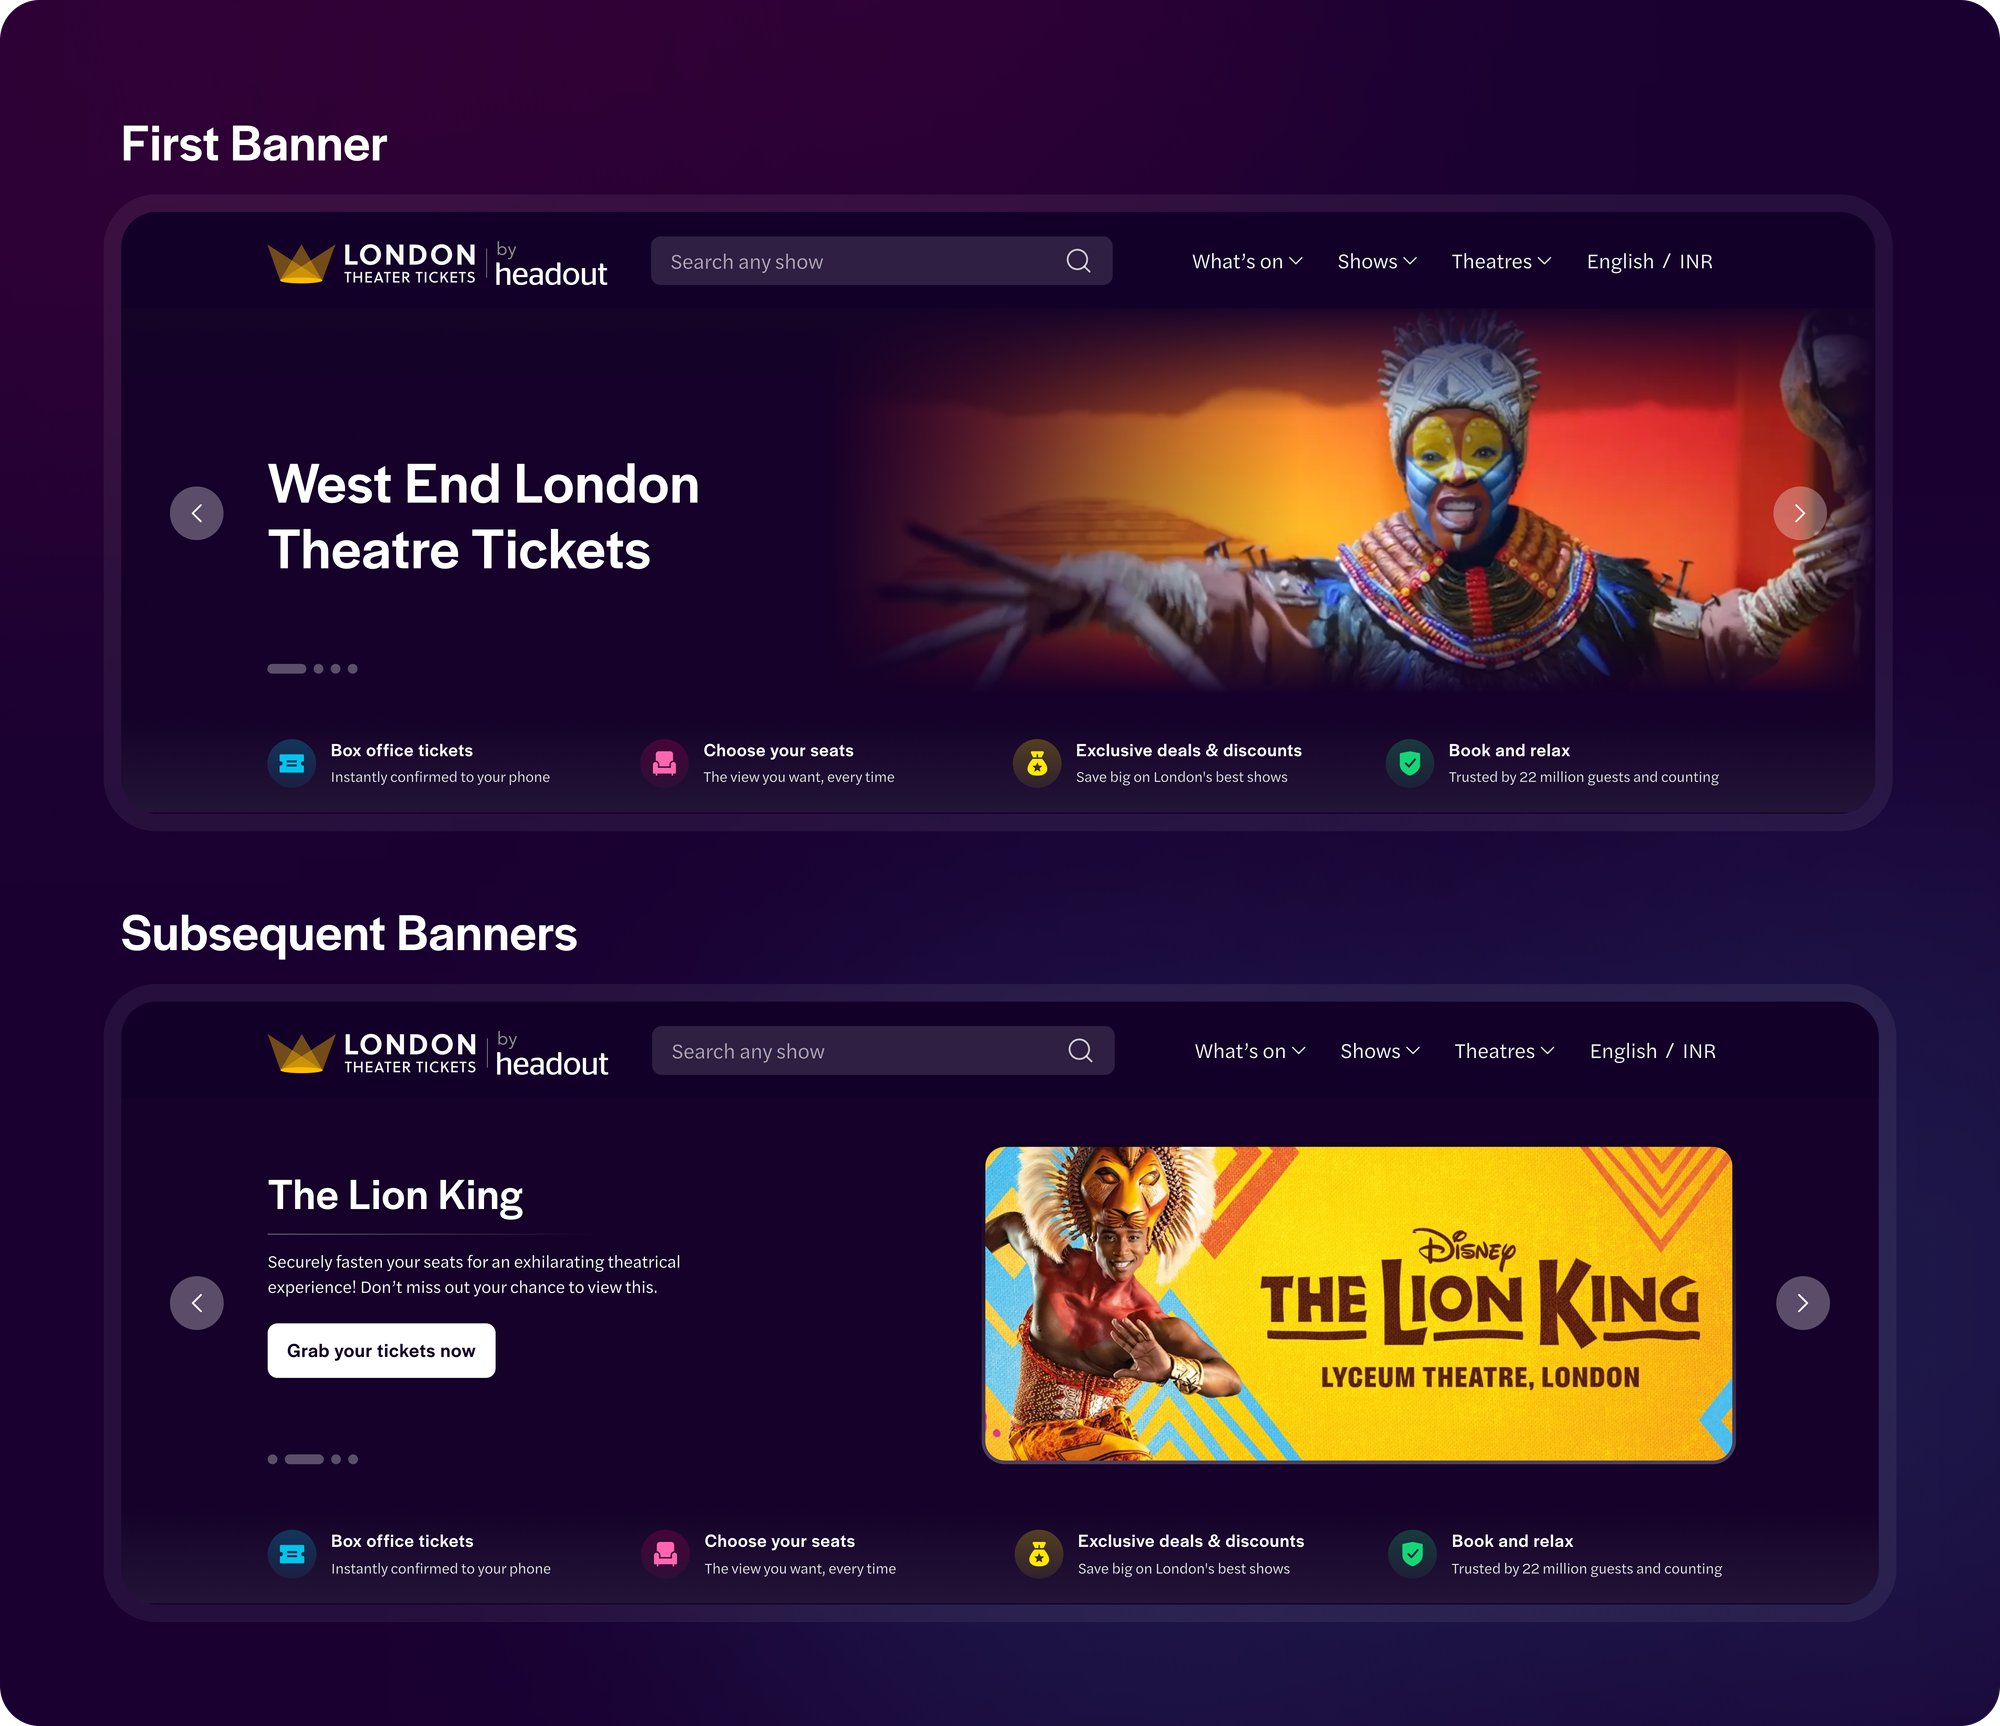Click the search magnifier in the Lion King banner
The height and width of the screenshot is (1726, 2000).
[1080, 1050]
